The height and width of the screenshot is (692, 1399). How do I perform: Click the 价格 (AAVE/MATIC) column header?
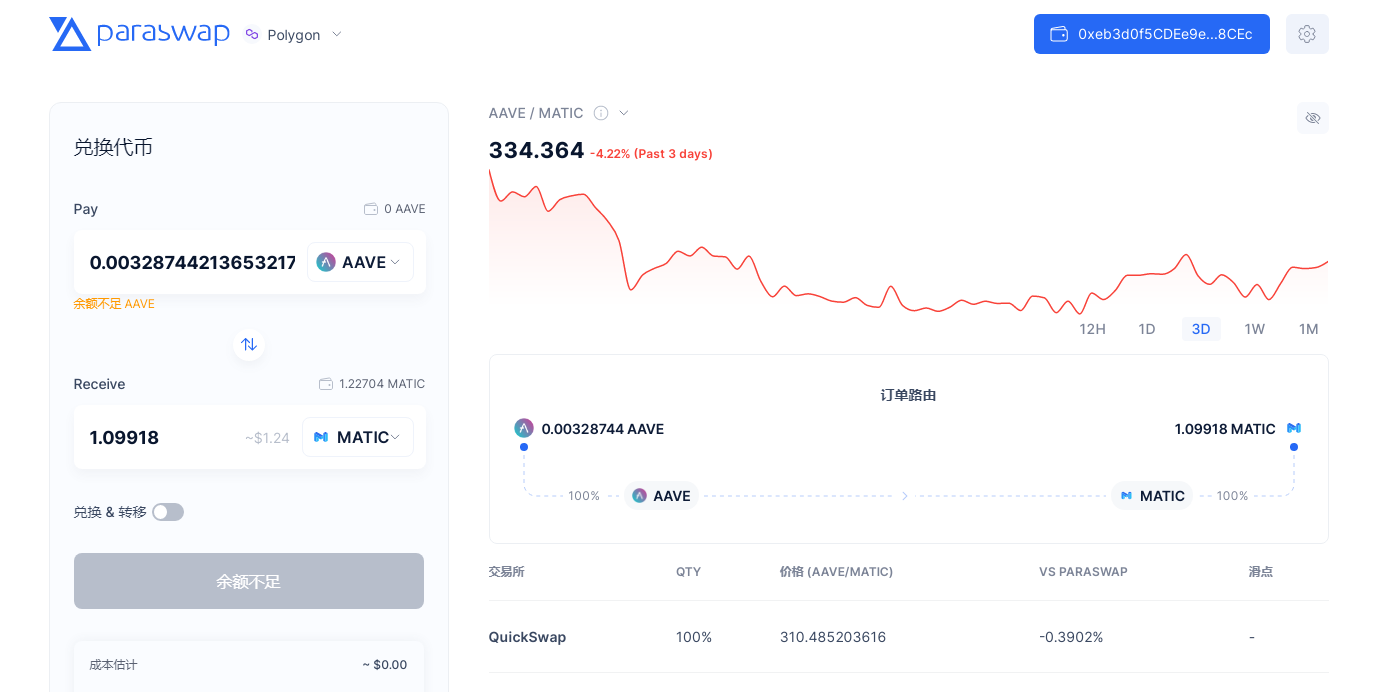[836, 572]
